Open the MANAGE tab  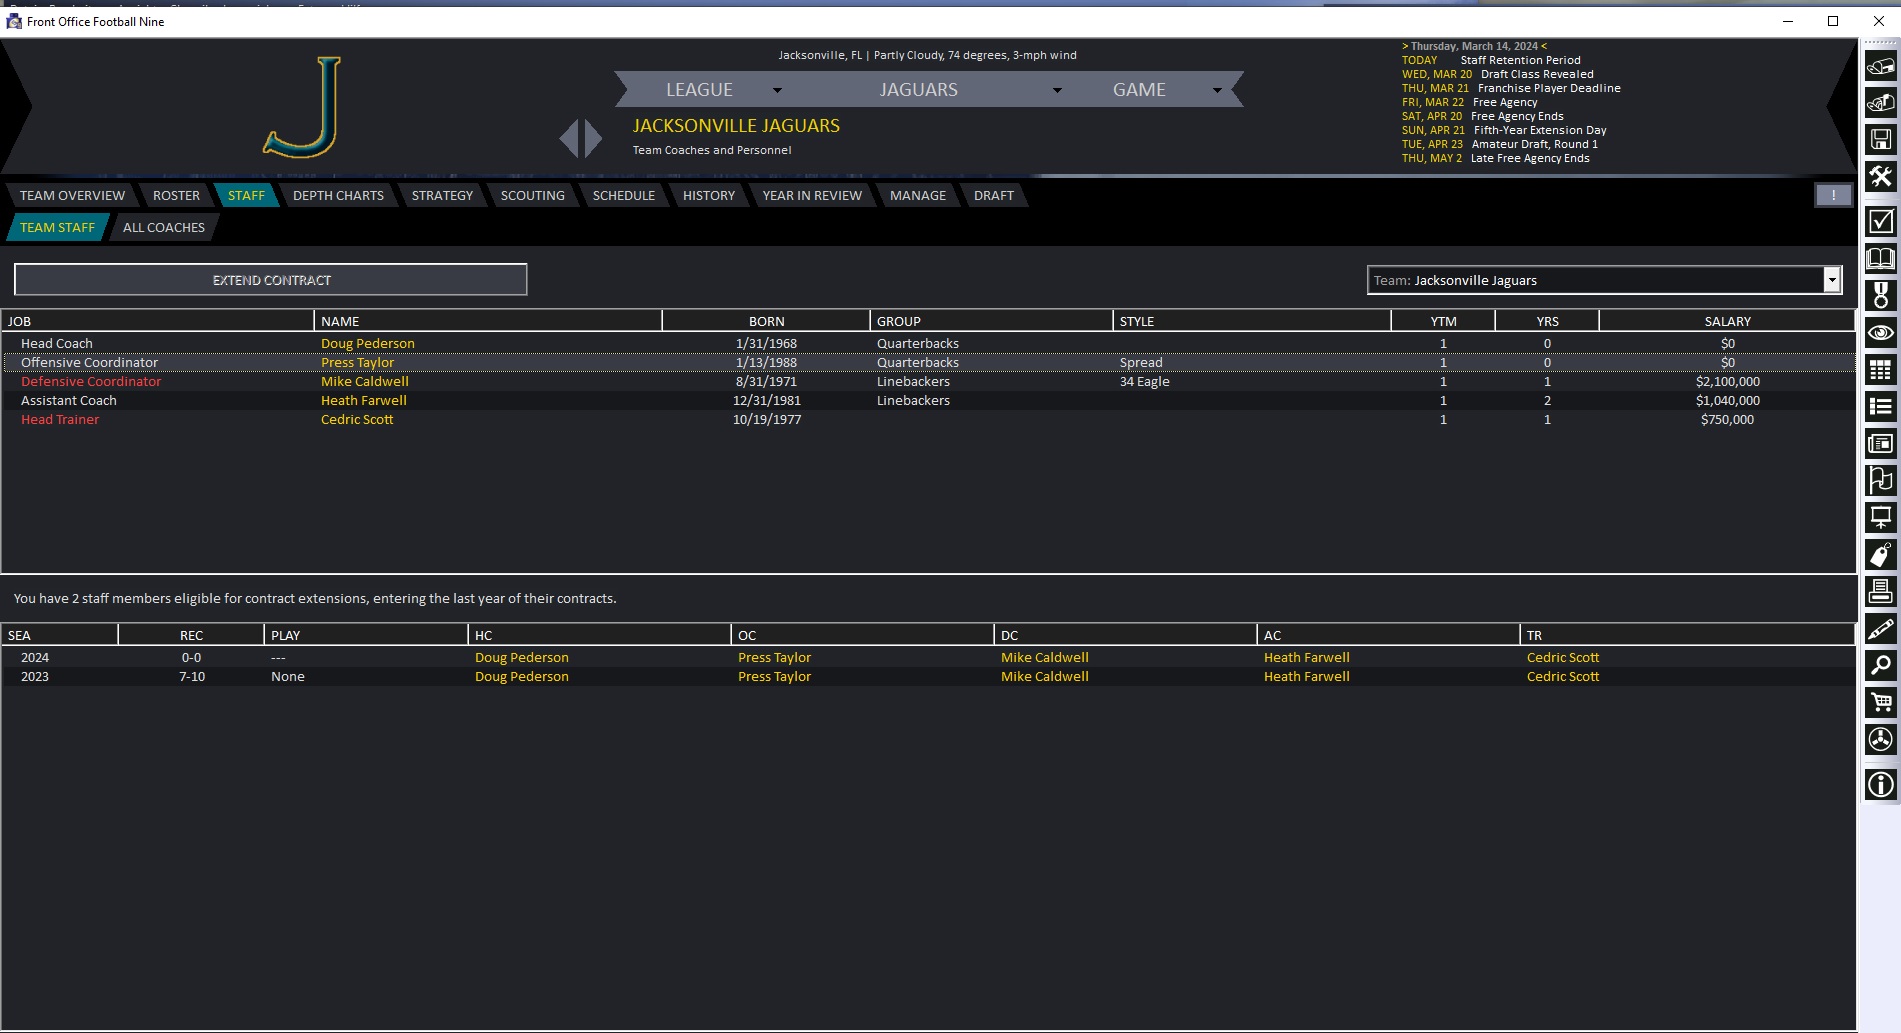[917, 195]
